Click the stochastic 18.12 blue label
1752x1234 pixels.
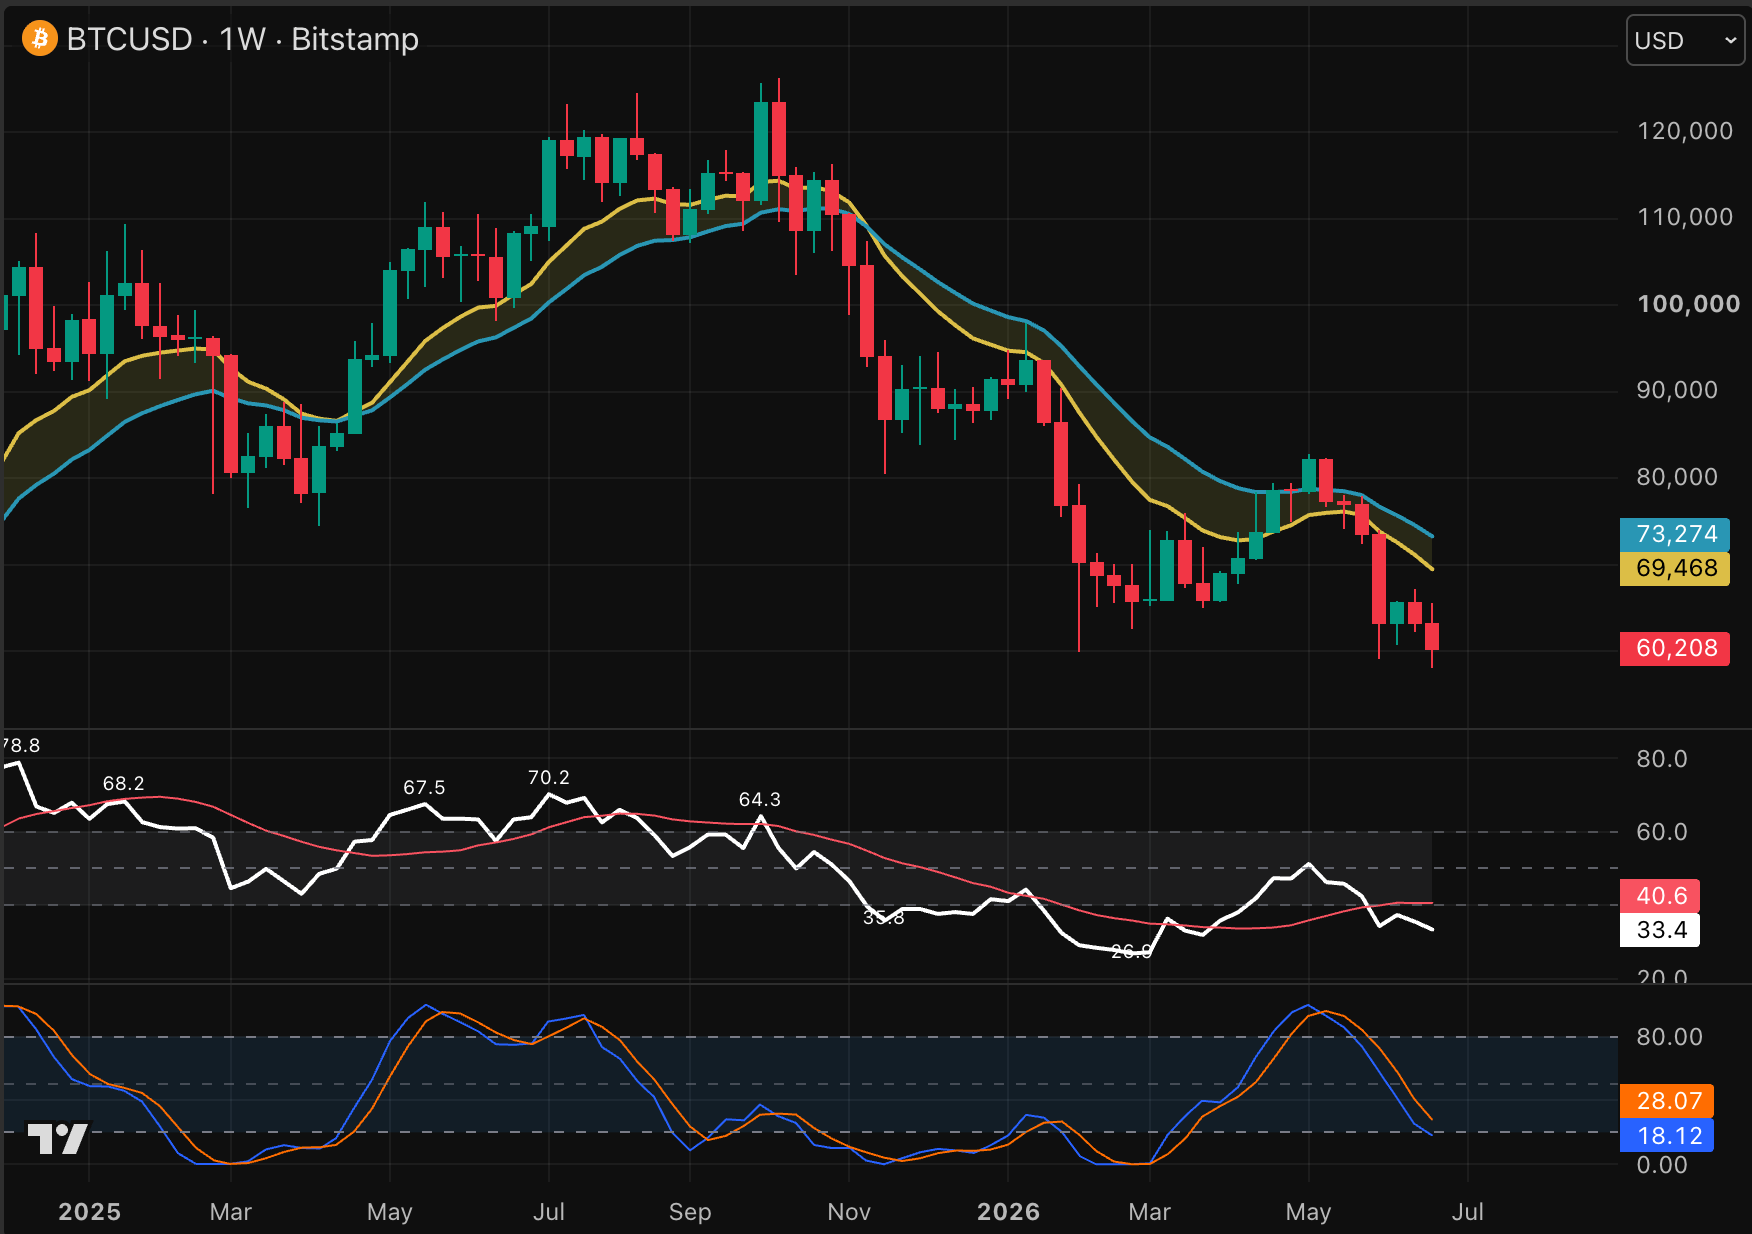pos(1667,1135)
